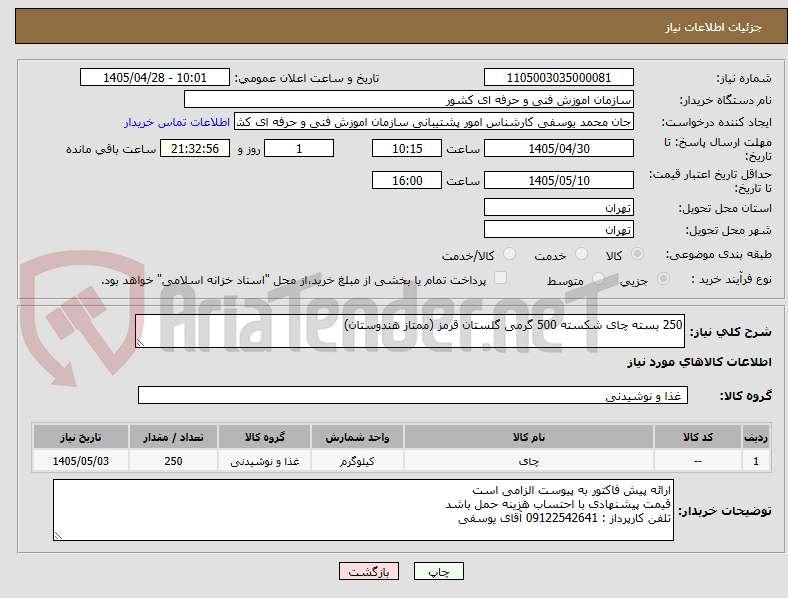788x598 pixels.
Task: Select the کالا/خدمت radio button
Action: tap(510, 254)
